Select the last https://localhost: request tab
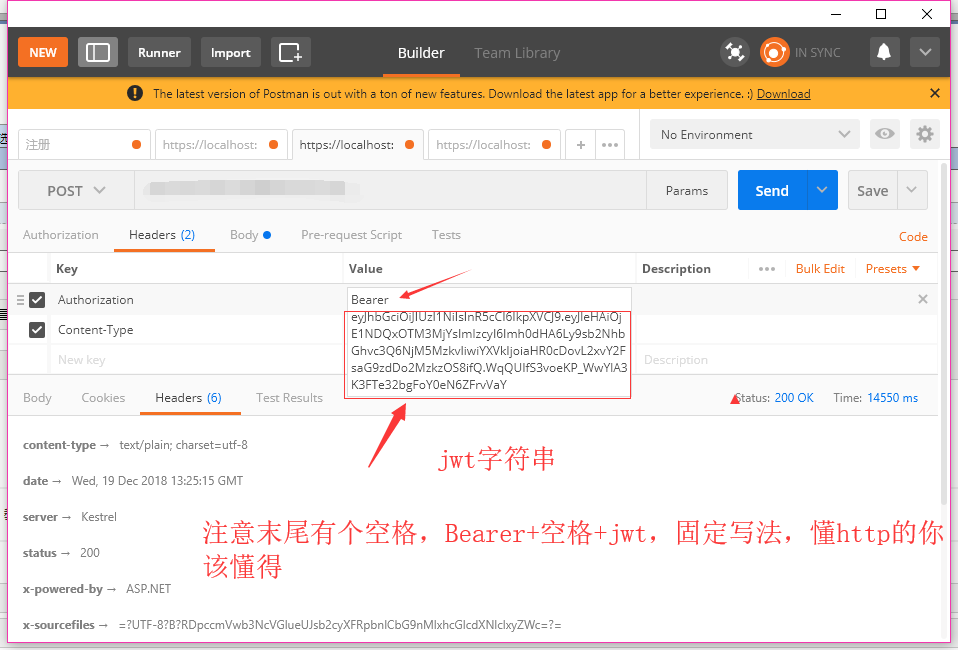 point(494,145)
